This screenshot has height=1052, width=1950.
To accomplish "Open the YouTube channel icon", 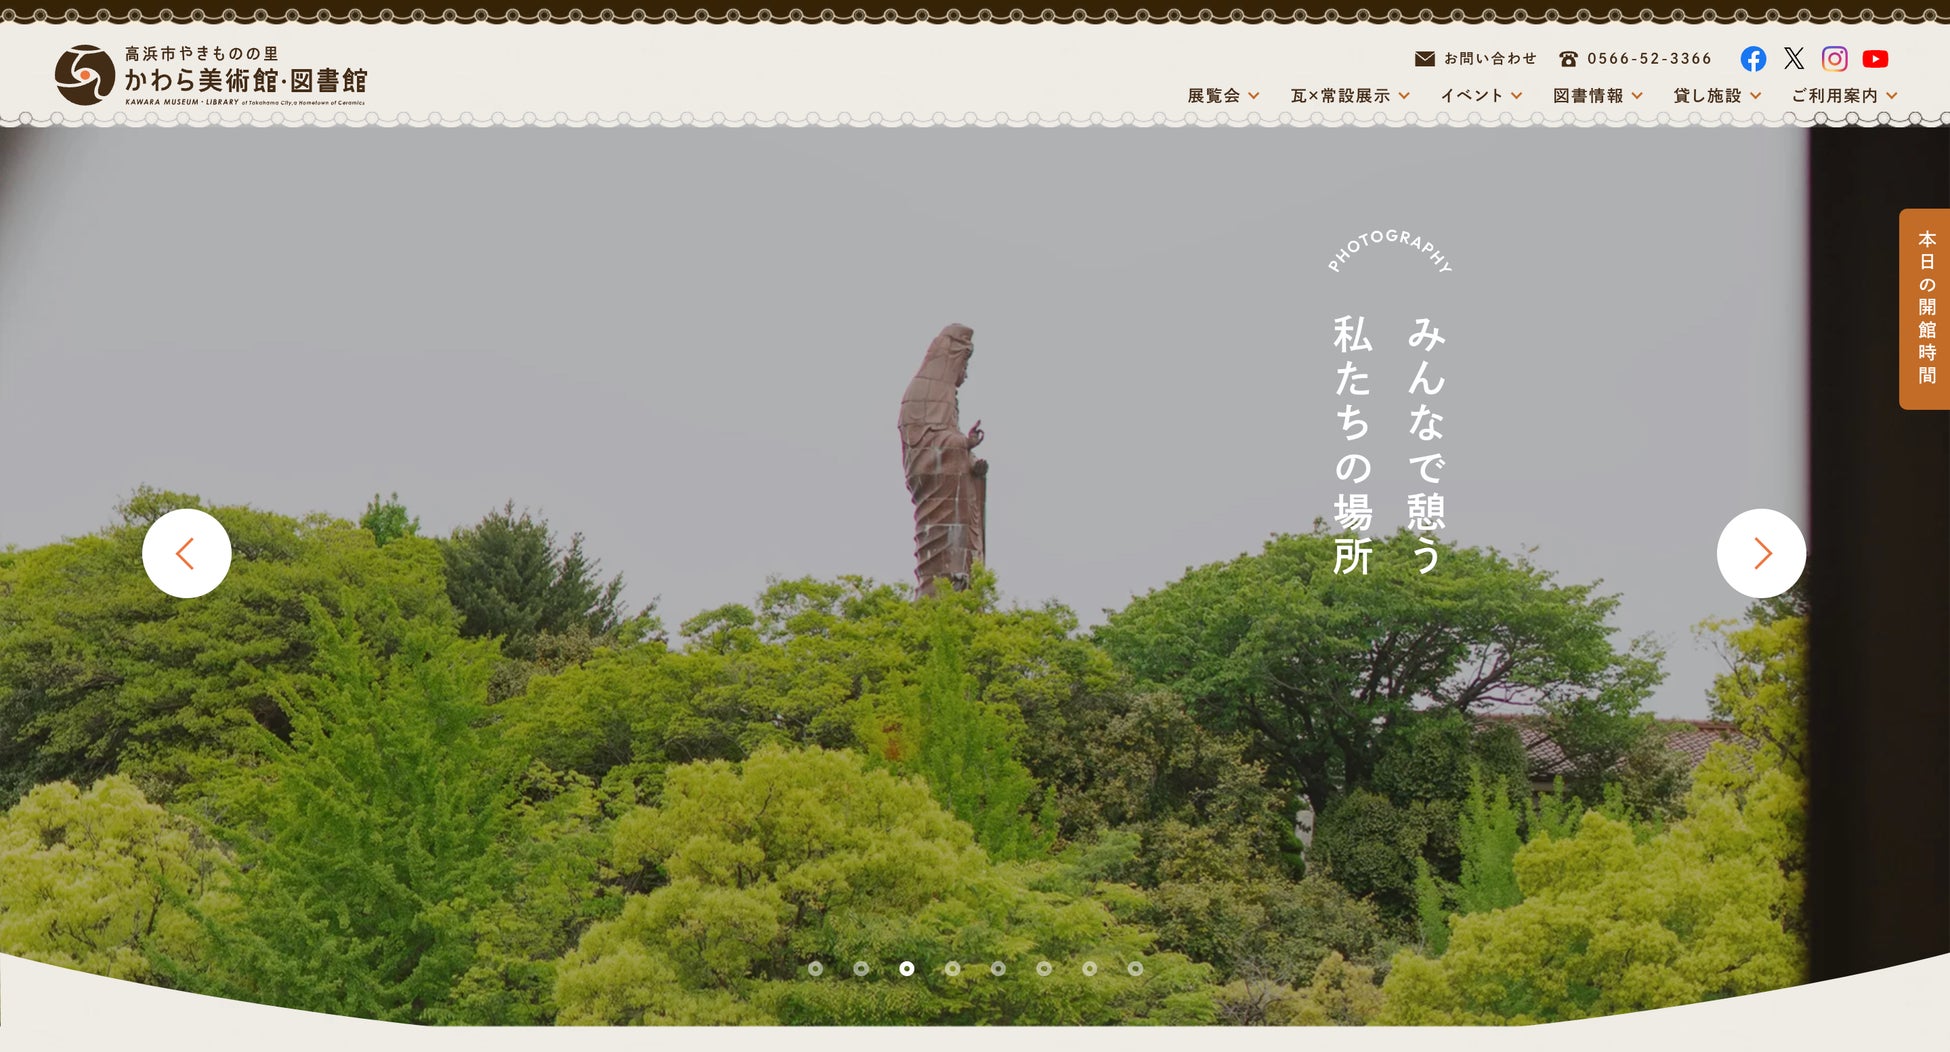I will (x=1876, y=59).
